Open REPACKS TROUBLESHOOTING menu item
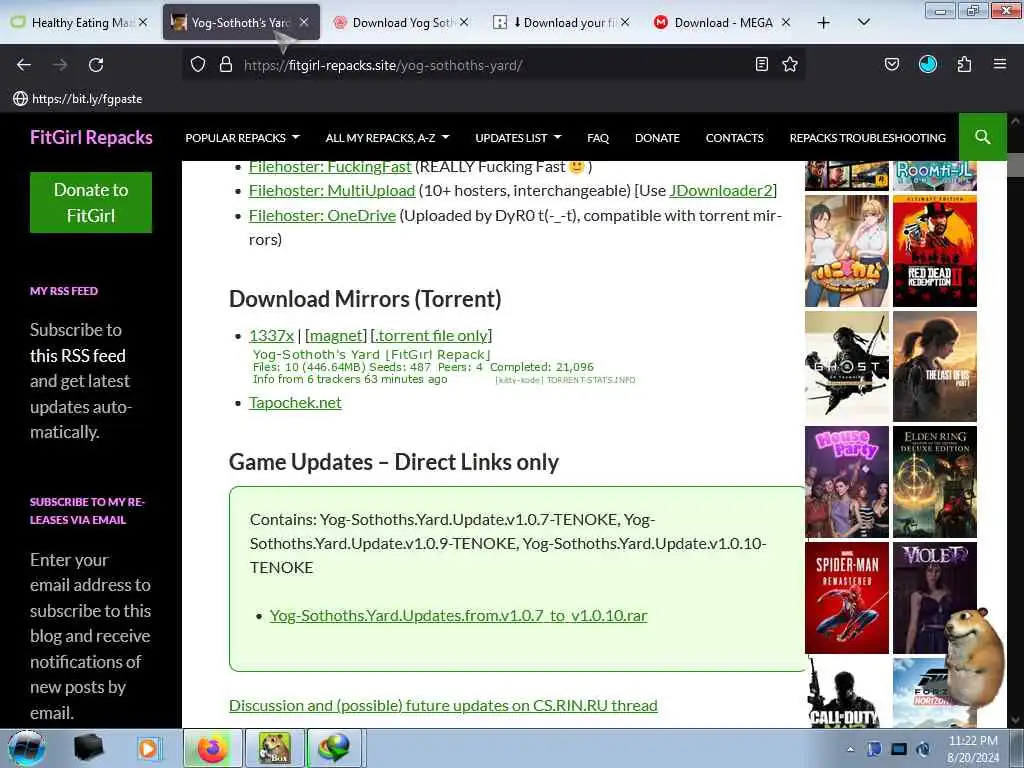The image size is (1024, 768). pos(867,138)
